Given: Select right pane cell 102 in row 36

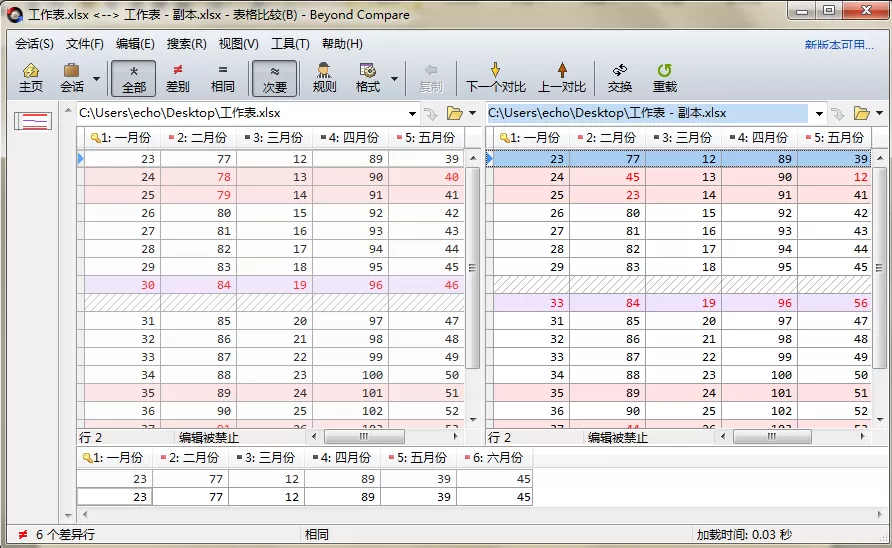Looking at the screenshot, I should [x=759, y=411].
